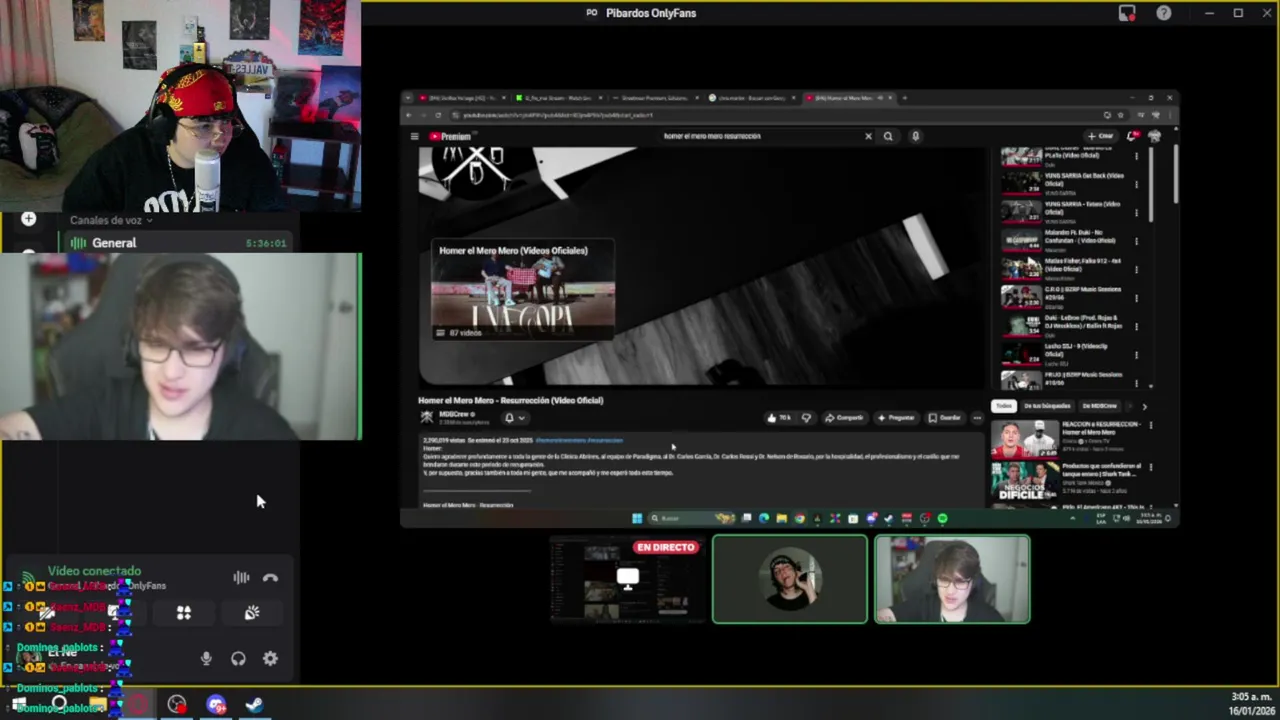Select the EN DIRECTO stream thumbnail
Image resolution: width=1280 pixels, height=720 pixels.
point(627,579)
